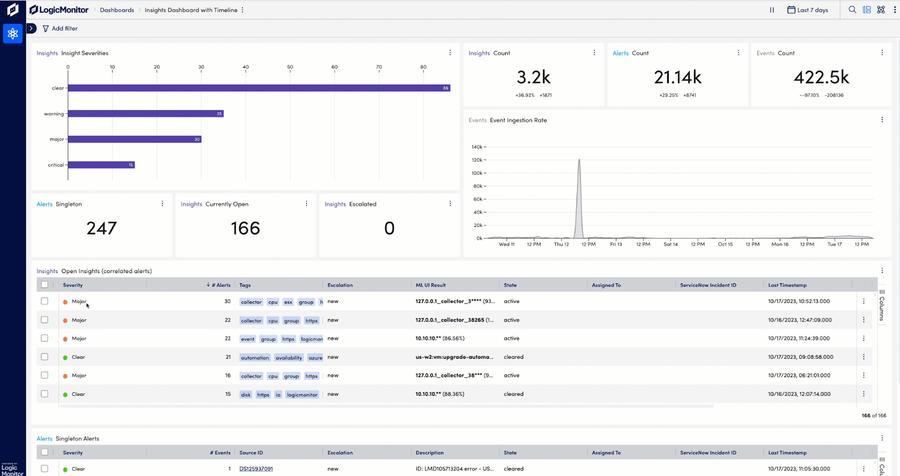Toggle the dashboard layout view icon
This screenshot has width=900, height=476.
[867, 10]
